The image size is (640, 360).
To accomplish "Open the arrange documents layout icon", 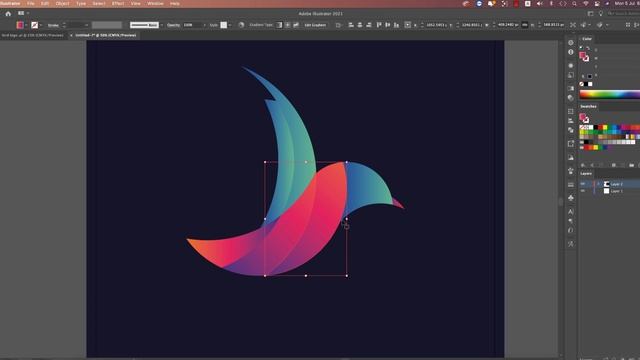I will pos(21,13).
